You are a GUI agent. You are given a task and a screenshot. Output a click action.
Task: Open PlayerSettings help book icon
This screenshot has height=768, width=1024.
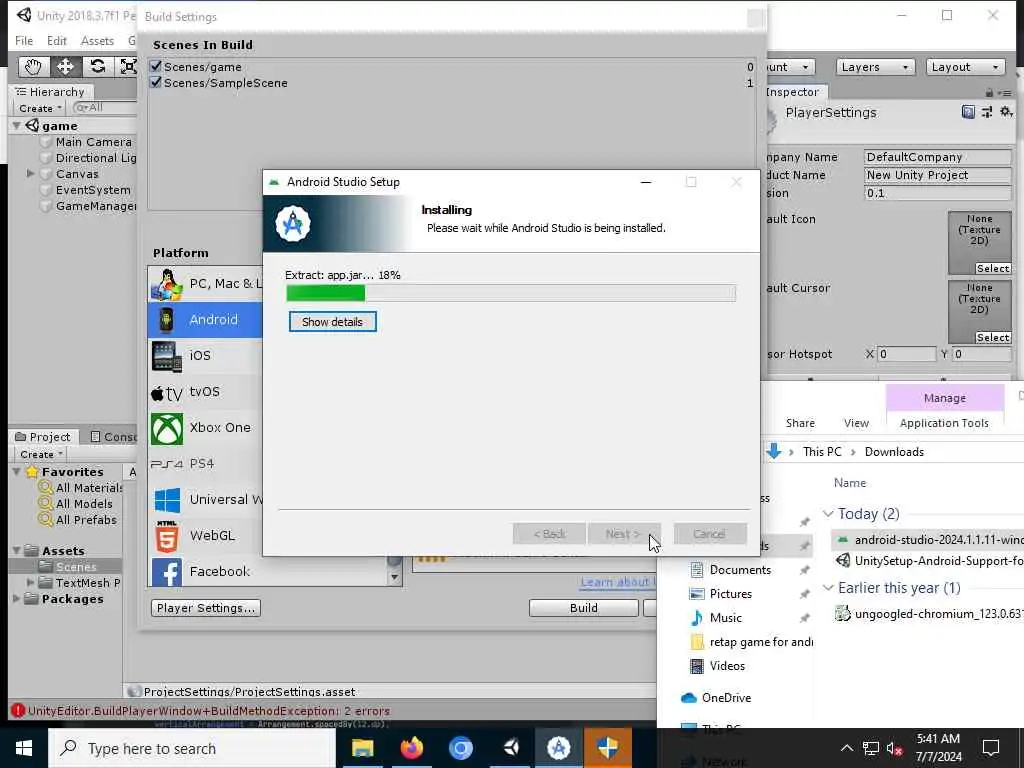point(968,112)
